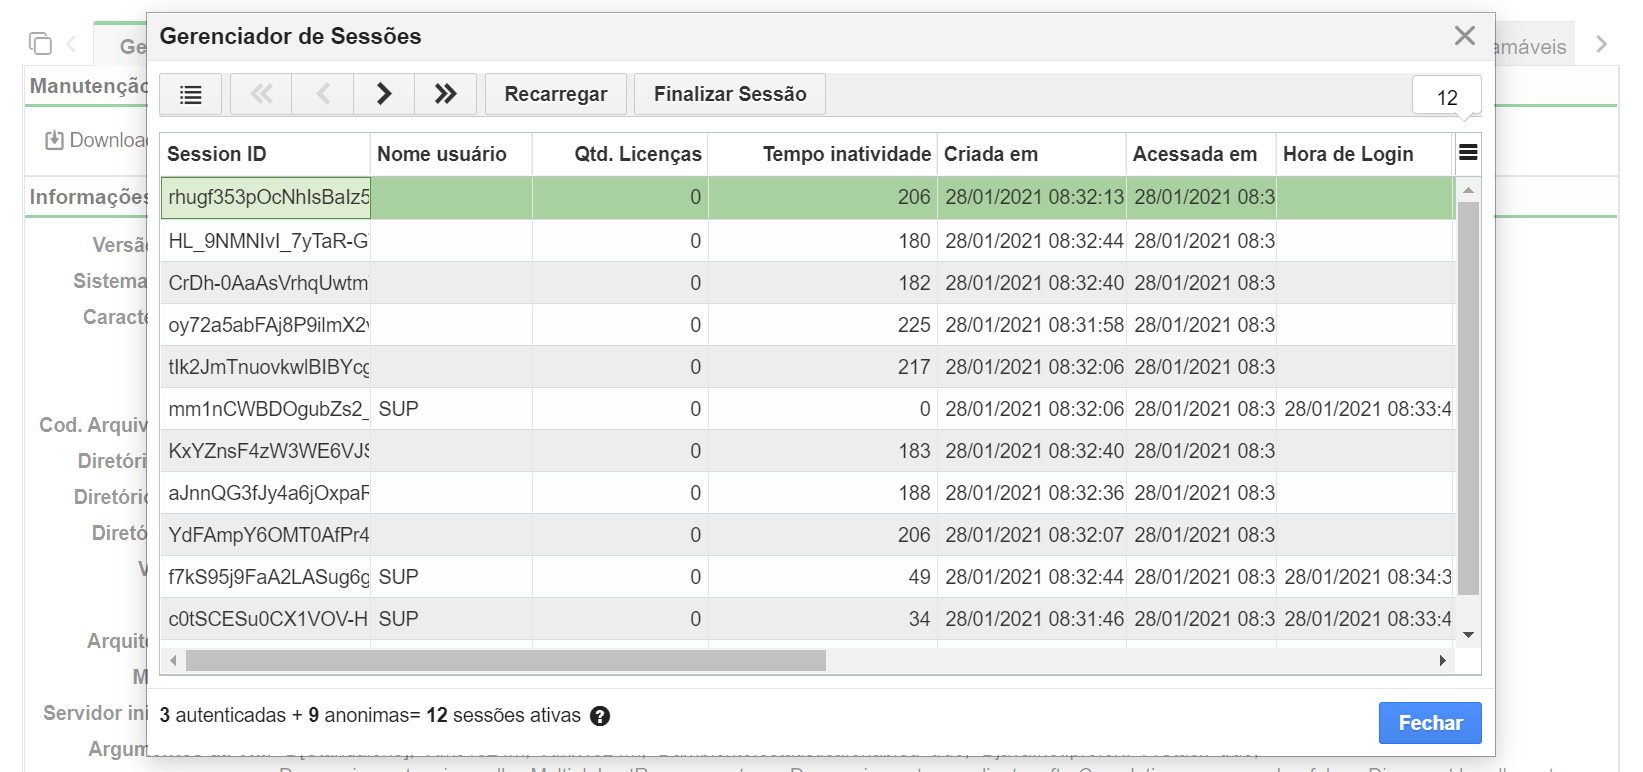Click the page size field showing 12

[x=1447, y=97]
